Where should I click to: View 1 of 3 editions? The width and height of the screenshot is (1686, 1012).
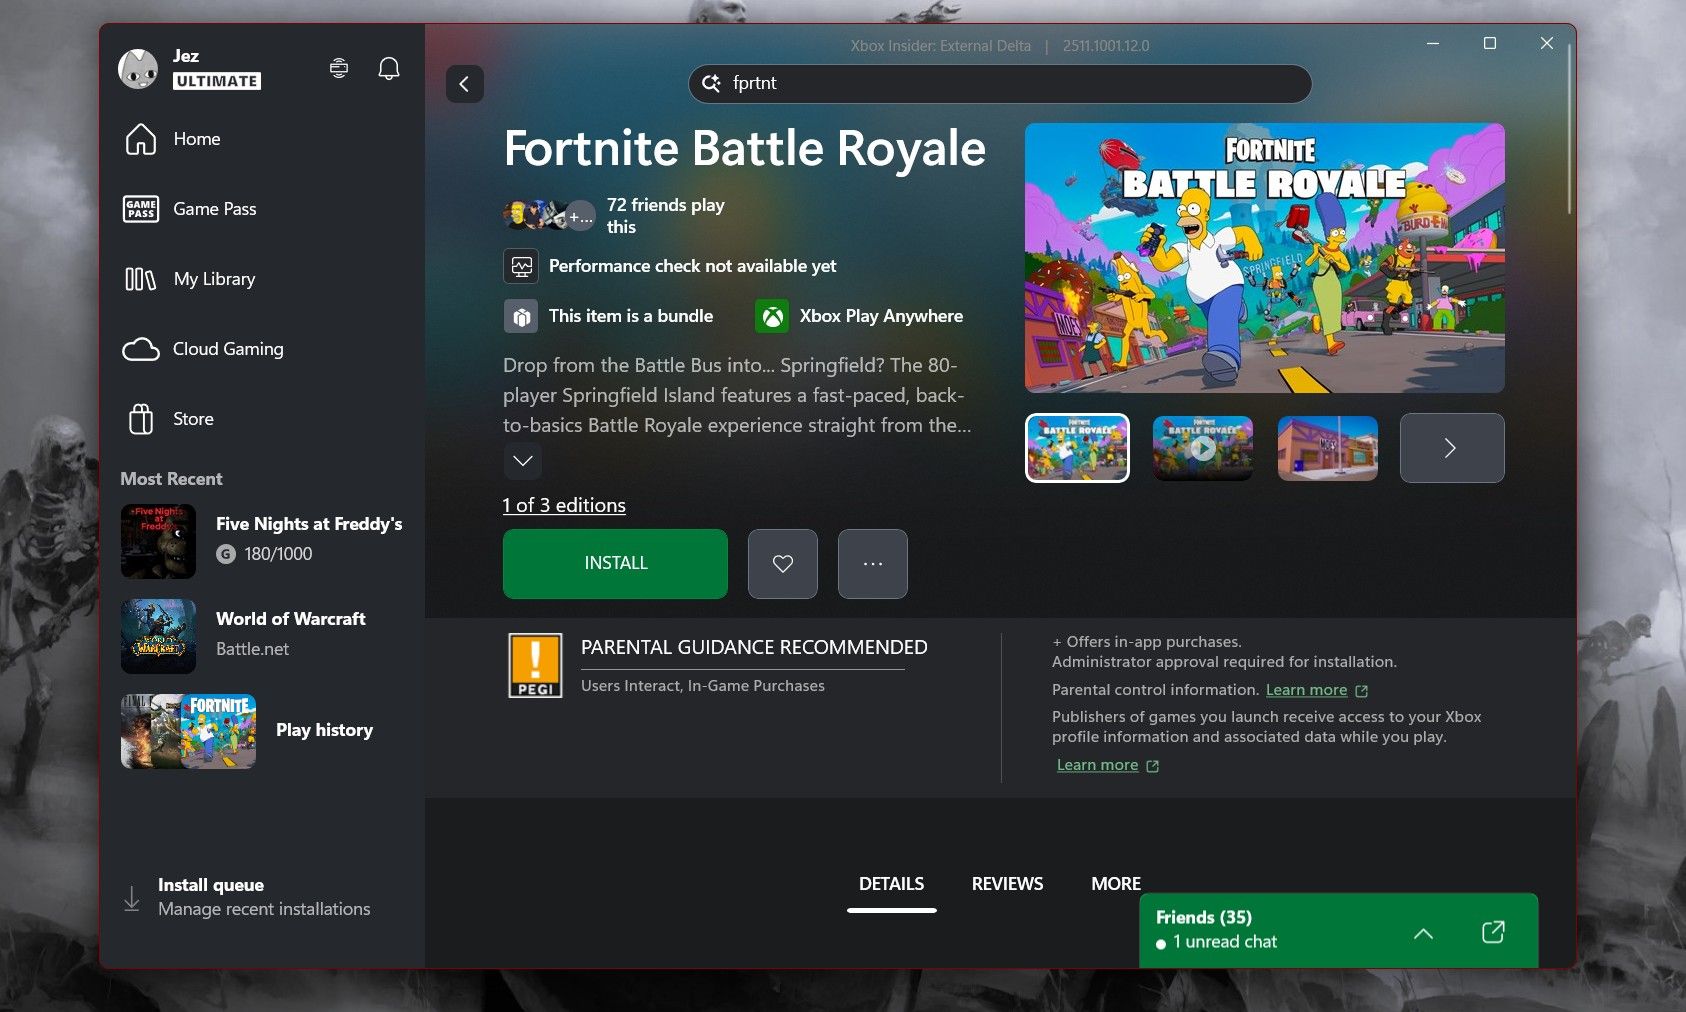coord(564,505)
